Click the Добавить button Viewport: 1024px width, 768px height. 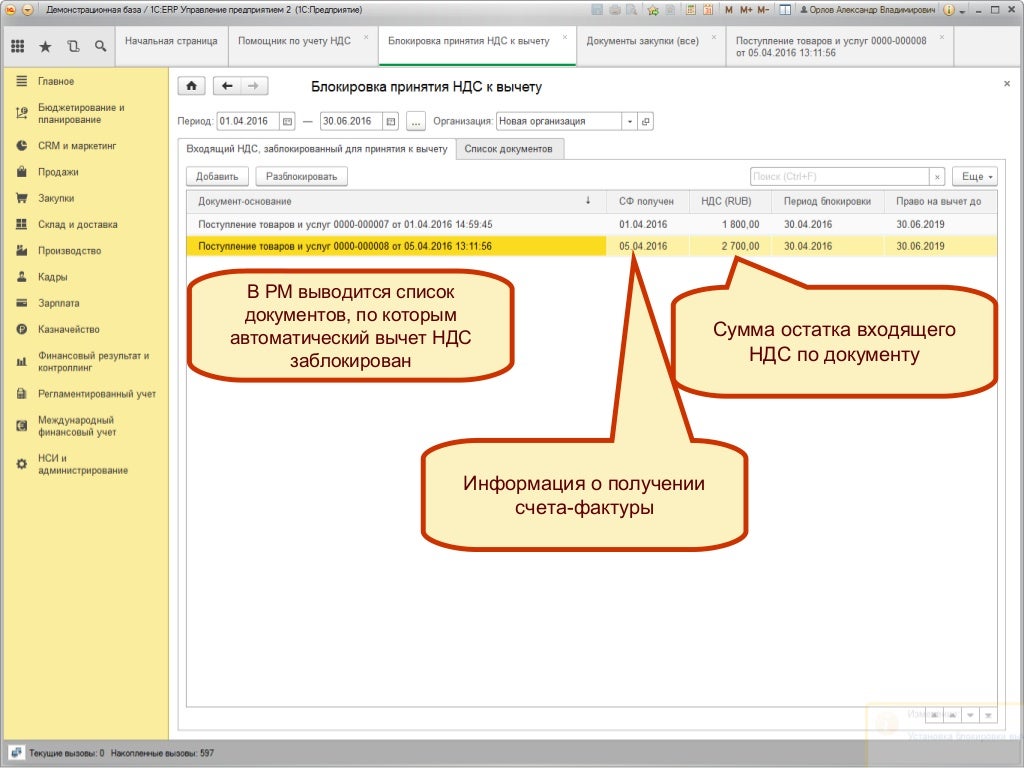point(217,177)
